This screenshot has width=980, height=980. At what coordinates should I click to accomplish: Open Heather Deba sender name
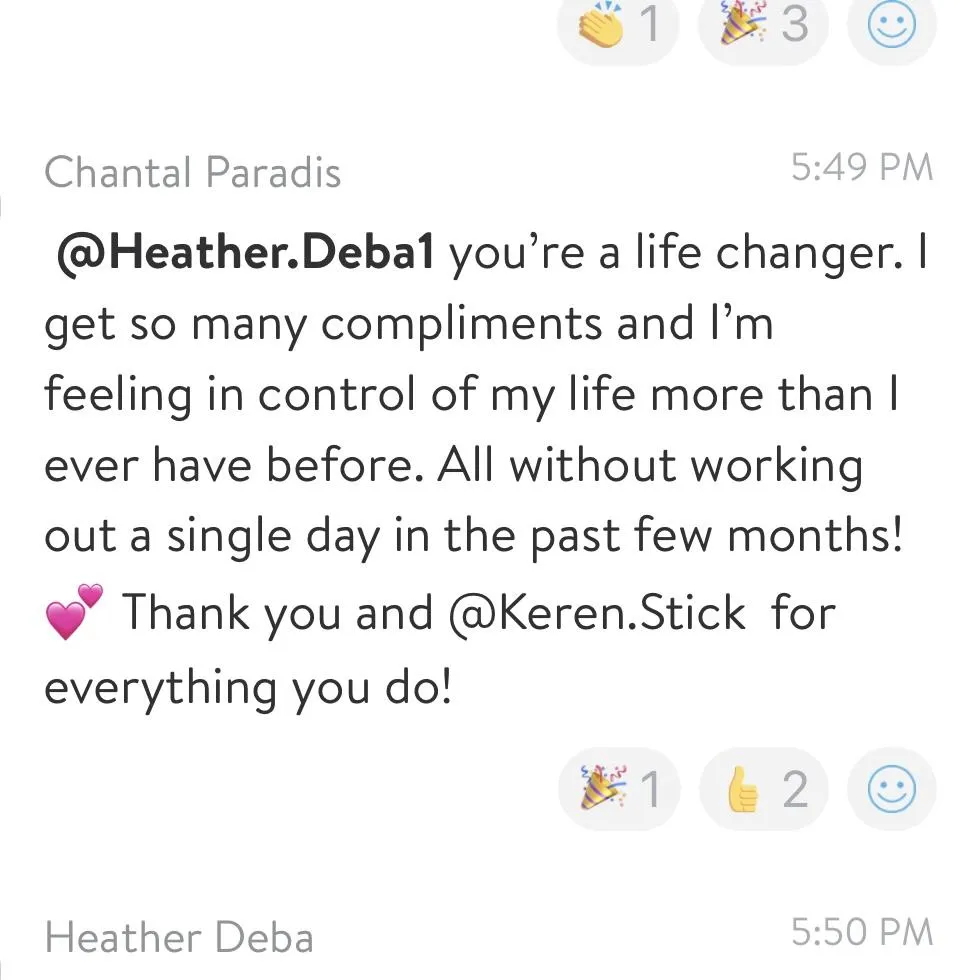(x=179, y=938)
